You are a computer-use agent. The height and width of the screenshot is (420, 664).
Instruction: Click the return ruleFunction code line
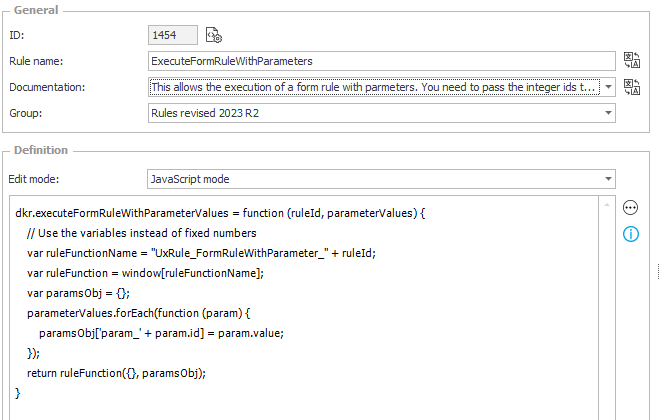[116, 373]
